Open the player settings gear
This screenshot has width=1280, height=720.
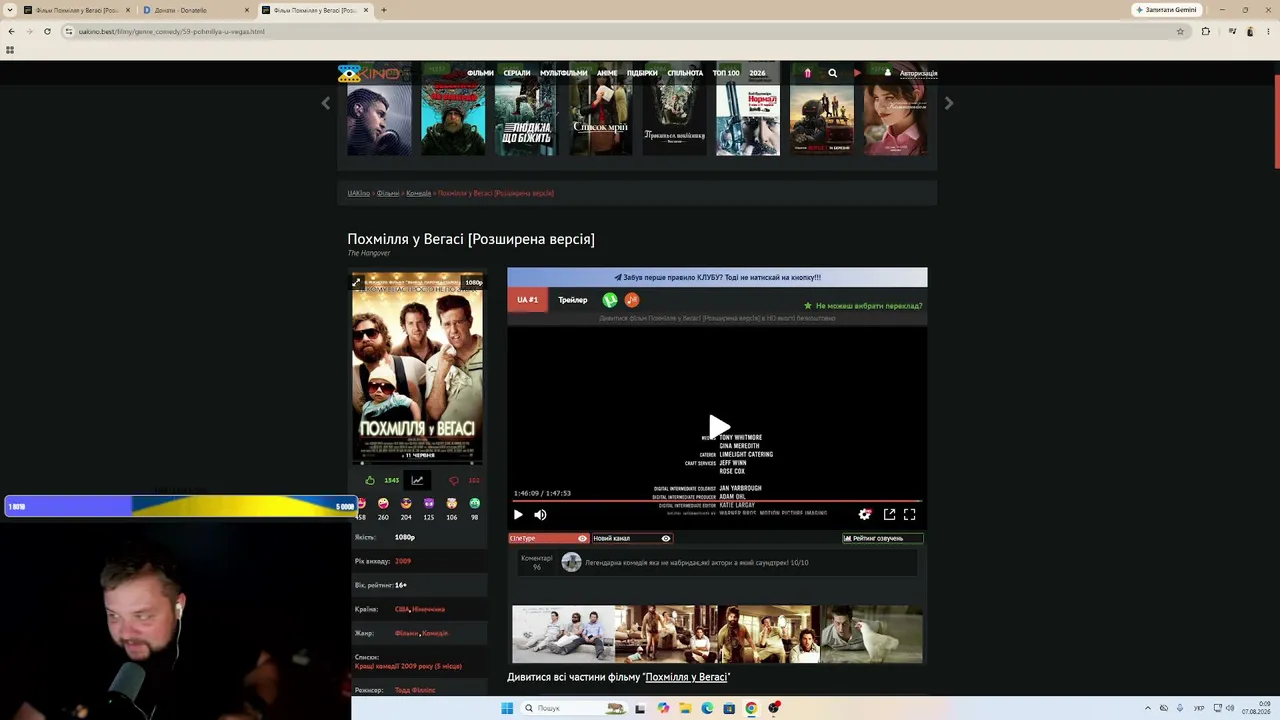pyautogui.click(x=865, y=514)
